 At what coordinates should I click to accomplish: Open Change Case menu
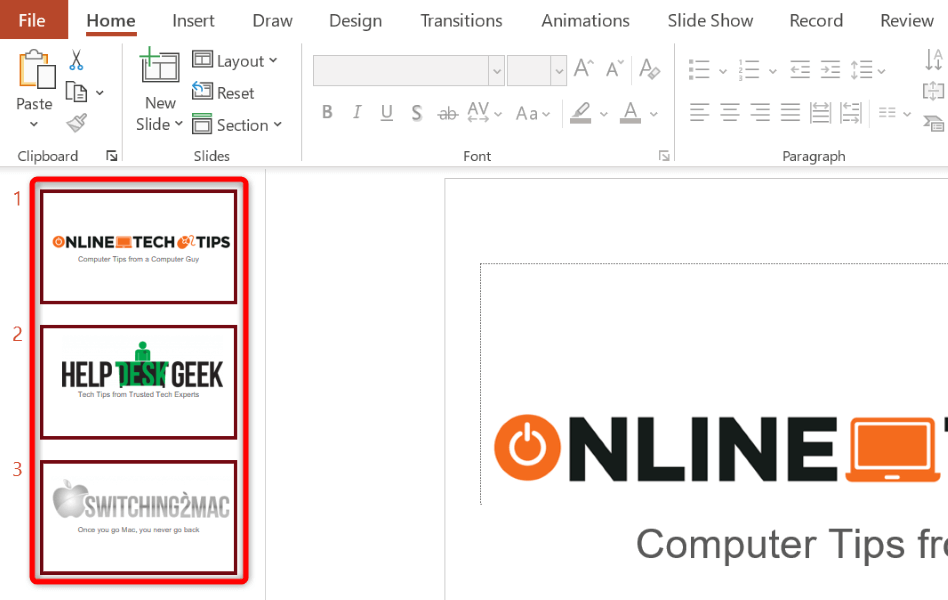pos(532,112)
